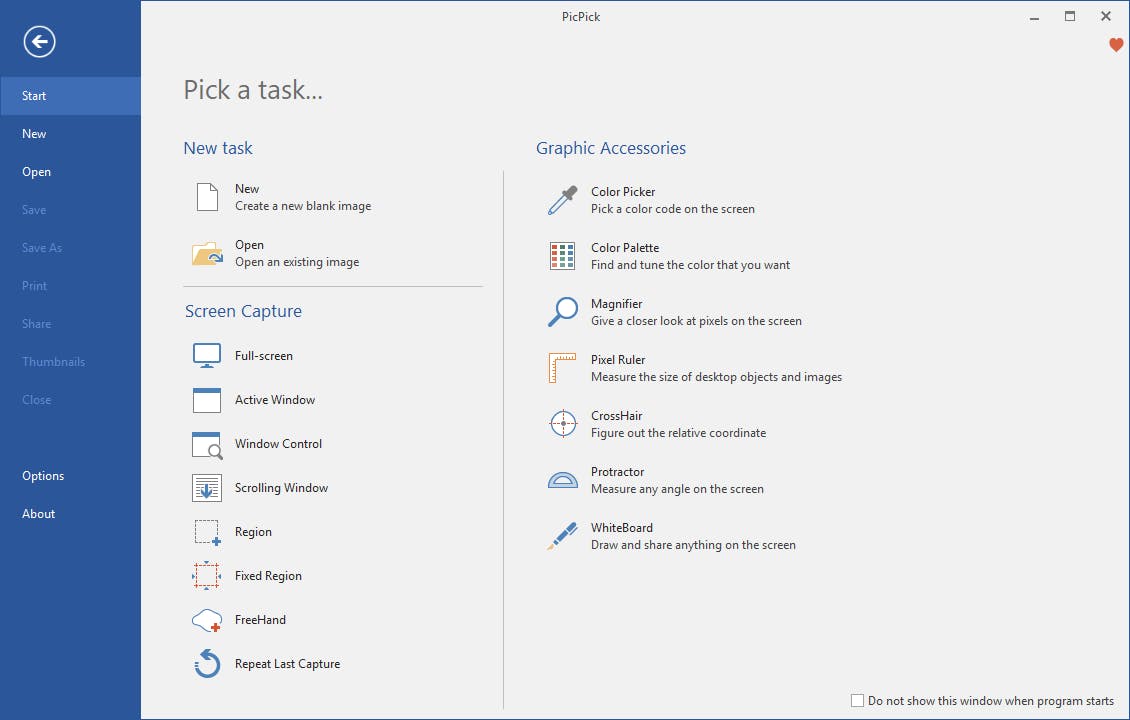Screen dimensions: 1130x720
Task: Click the Fixed Region capture icon
Action: coord(207,576)
